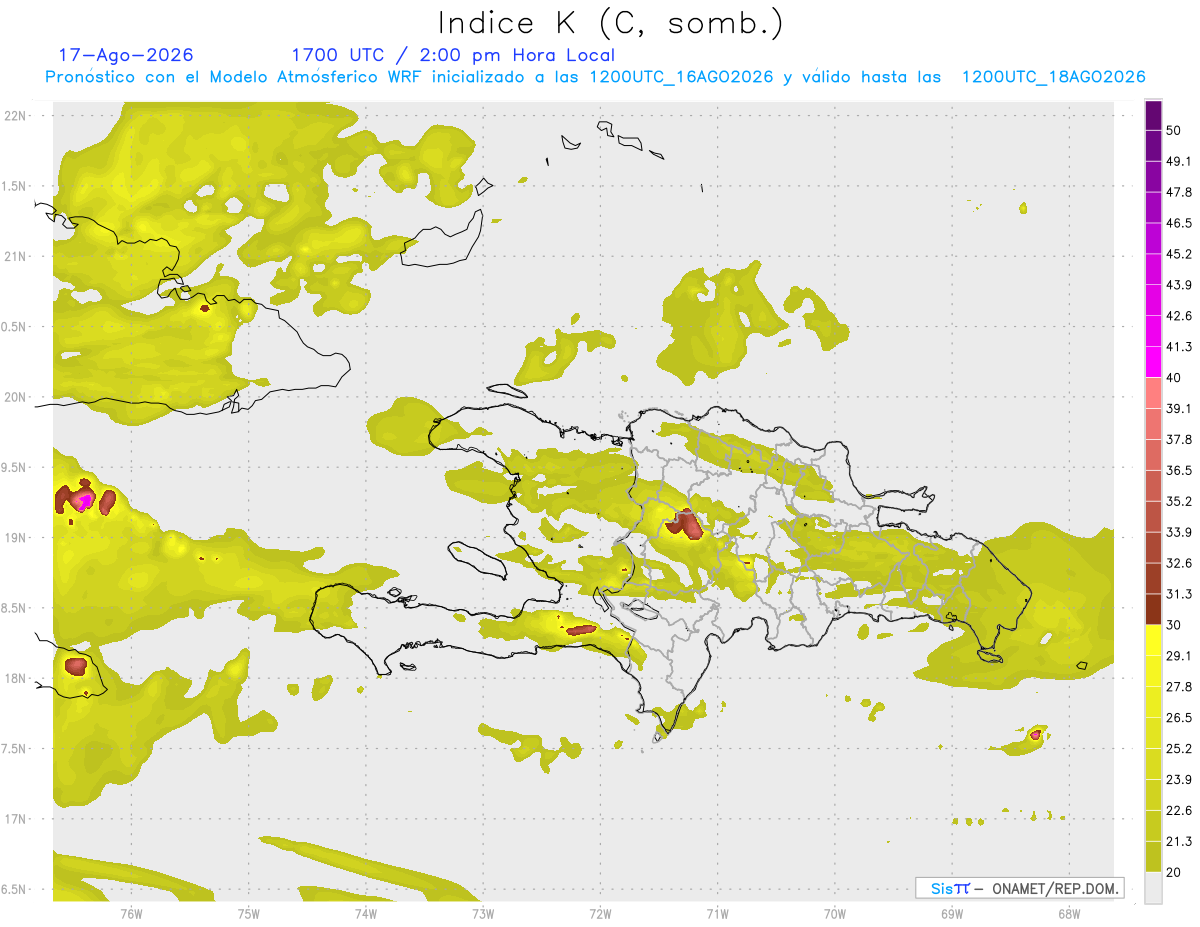Click the "21N" latitude label
The image size is (1200, 927).
(15, 256)
